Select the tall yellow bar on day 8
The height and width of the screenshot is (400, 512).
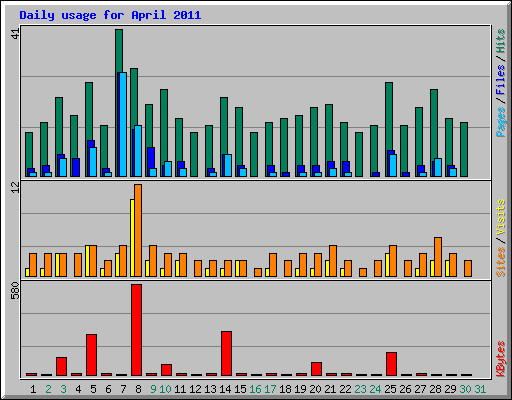(x=132, y=238)
